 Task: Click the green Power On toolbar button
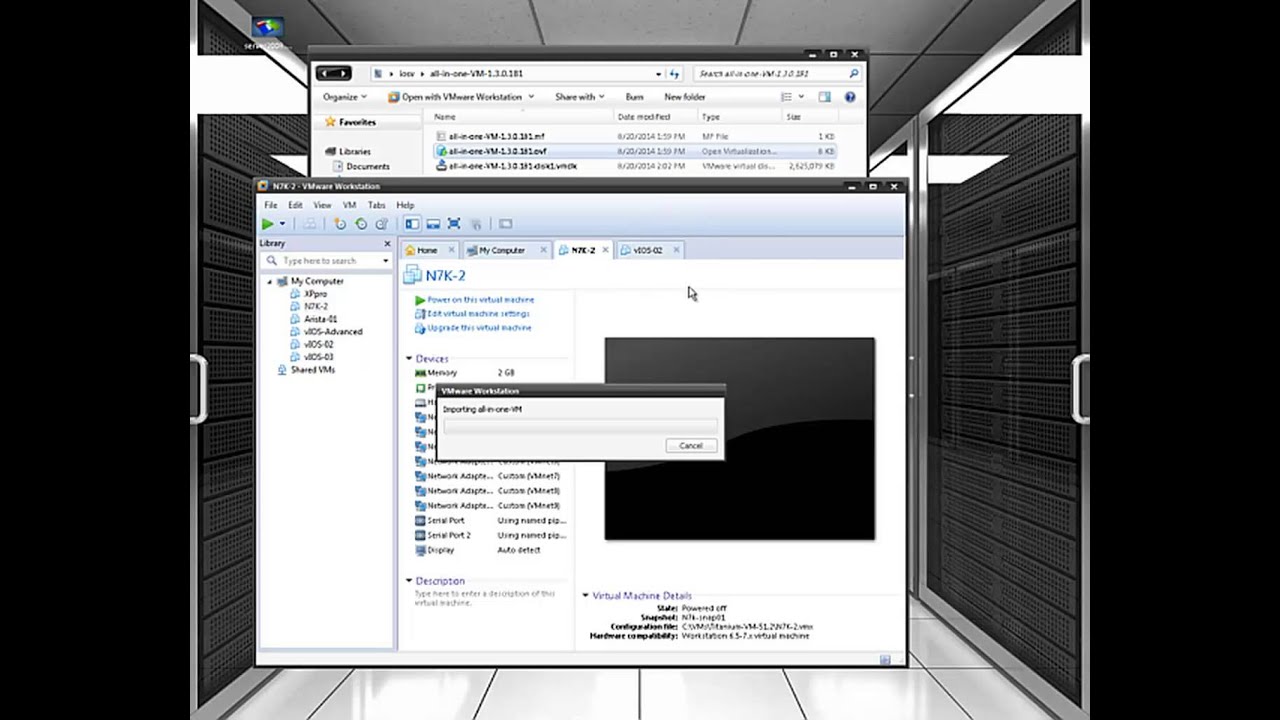pos(268,224)
